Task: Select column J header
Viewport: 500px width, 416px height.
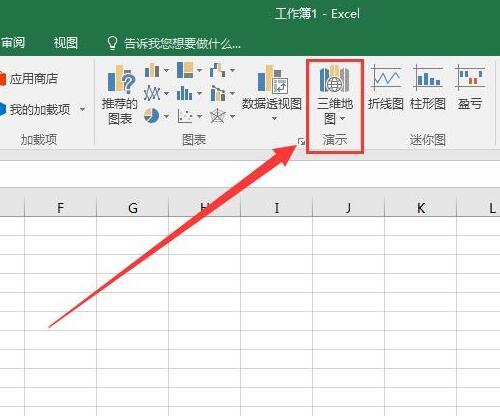Action: pos(349,208)
